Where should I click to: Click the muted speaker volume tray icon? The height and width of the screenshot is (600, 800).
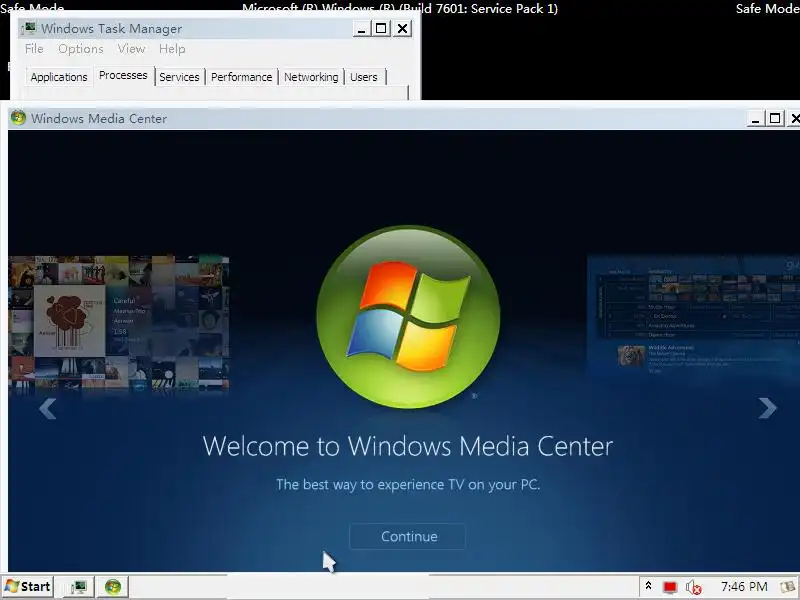(x=693, y=587)
